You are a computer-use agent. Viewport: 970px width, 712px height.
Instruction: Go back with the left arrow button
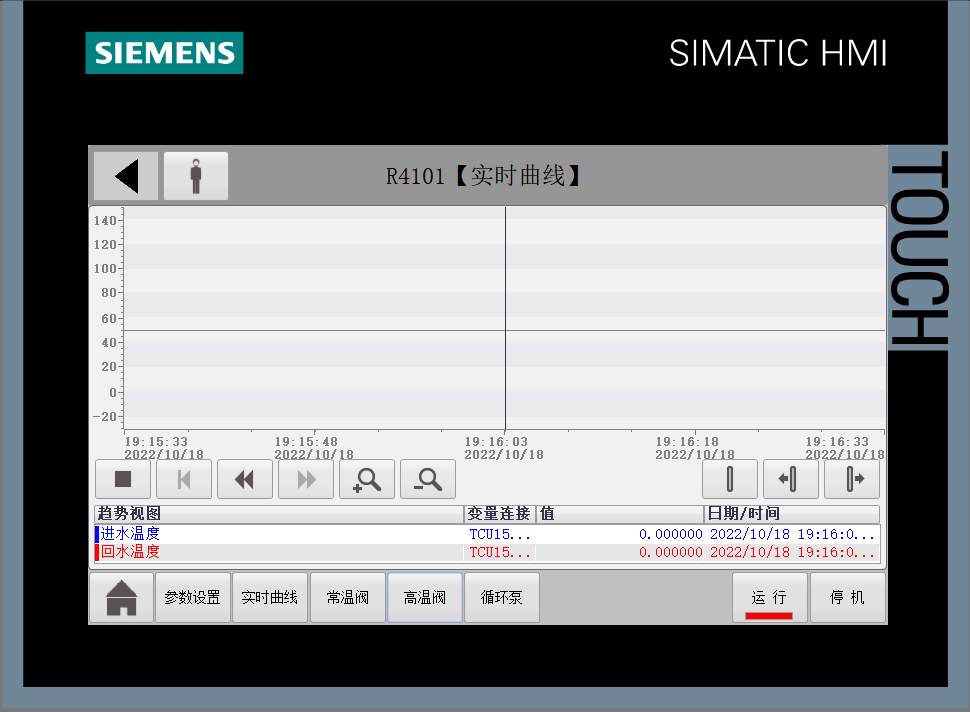tap(126, 176)
